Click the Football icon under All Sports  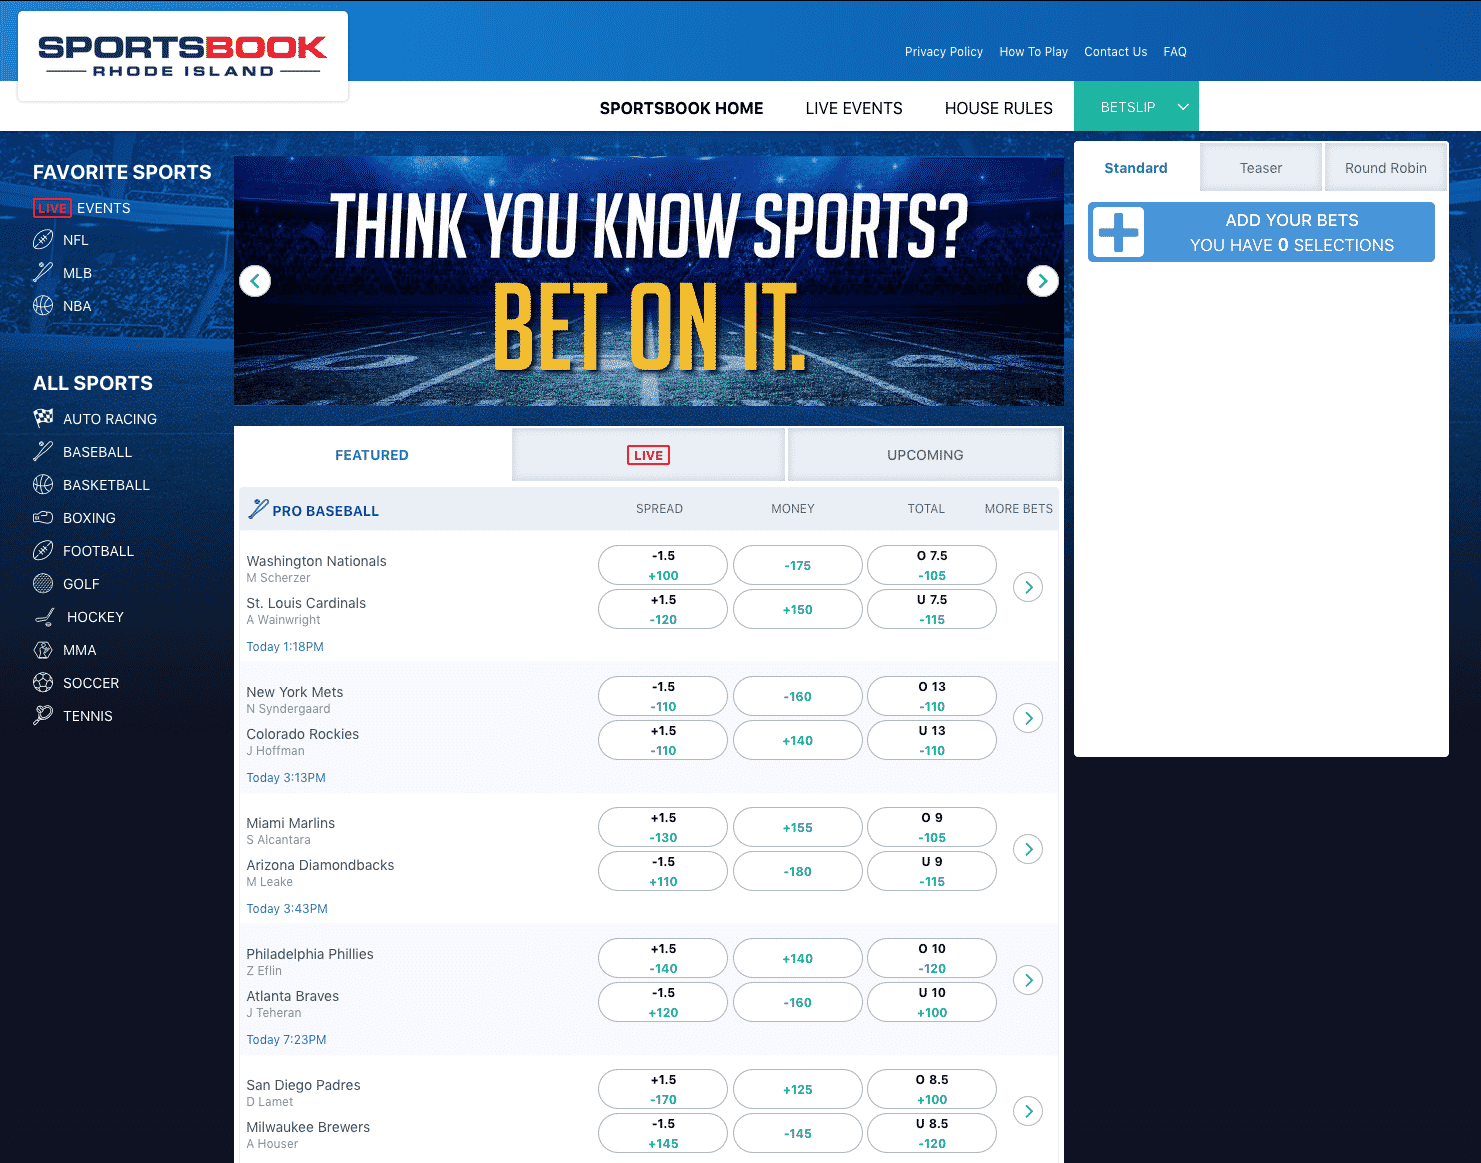[x=43, y=551]
